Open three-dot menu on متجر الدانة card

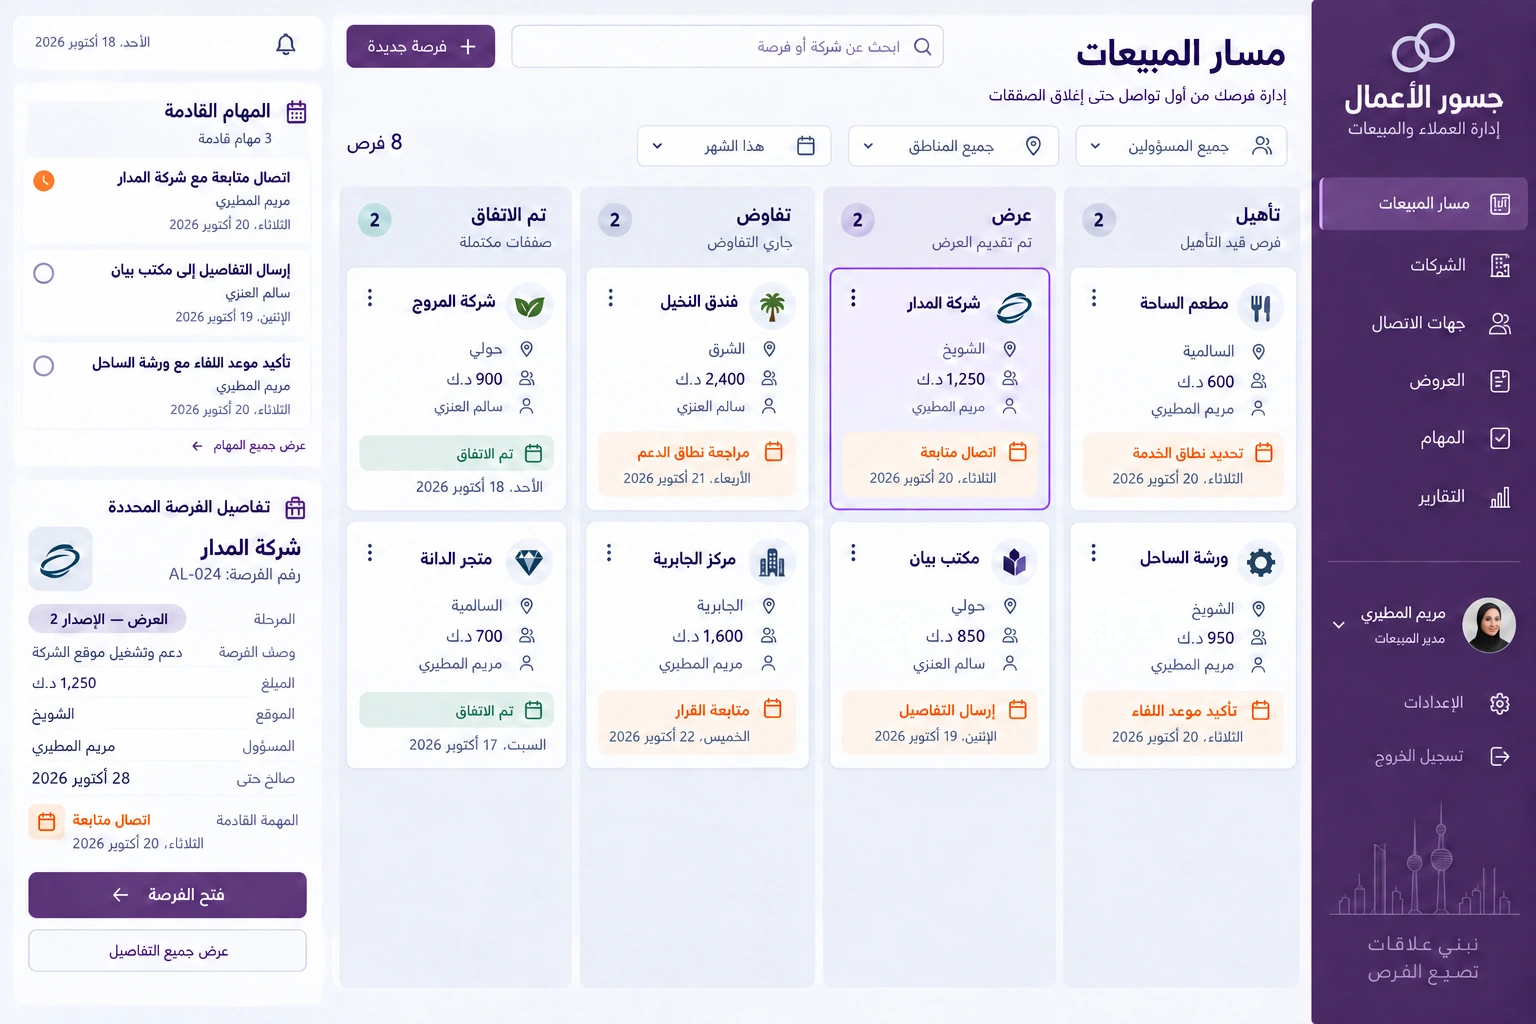tap(370, 553)
